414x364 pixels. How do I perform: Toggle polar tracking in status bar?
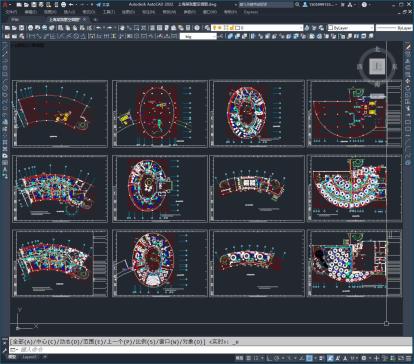[276, 358]
